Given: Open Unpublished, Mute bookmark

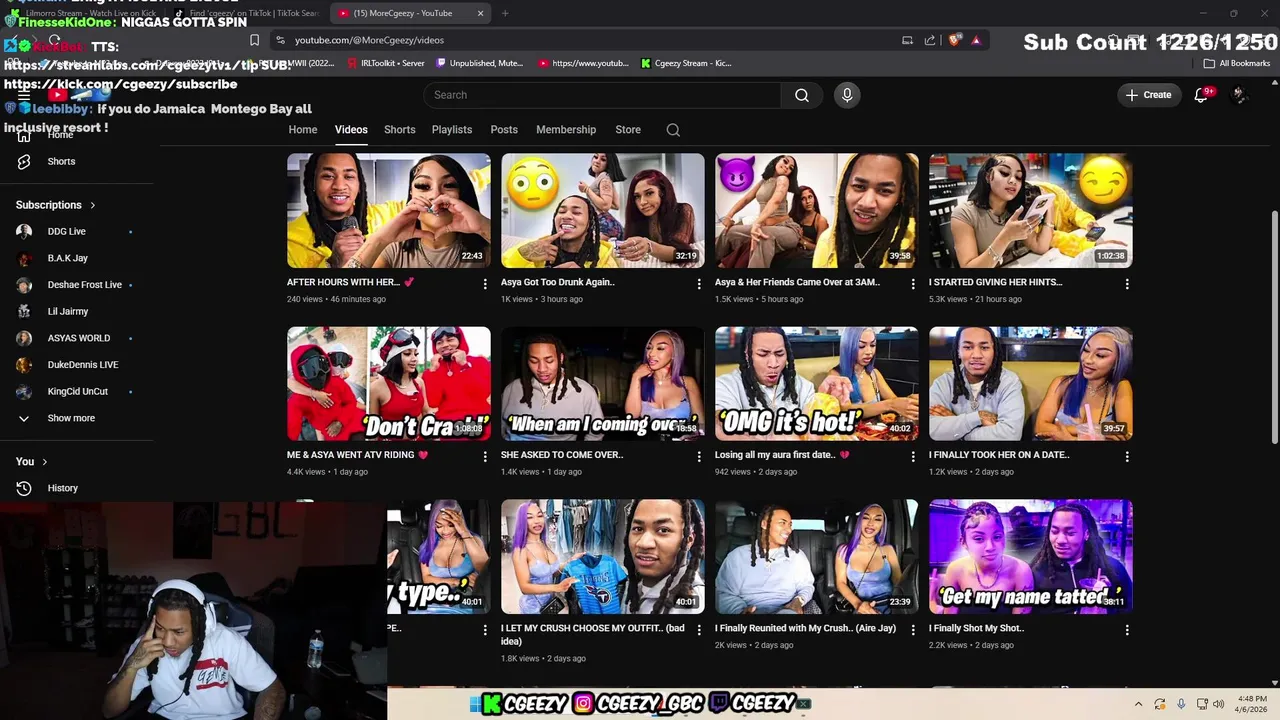Looking at the screenshot, I should point(480,63).
